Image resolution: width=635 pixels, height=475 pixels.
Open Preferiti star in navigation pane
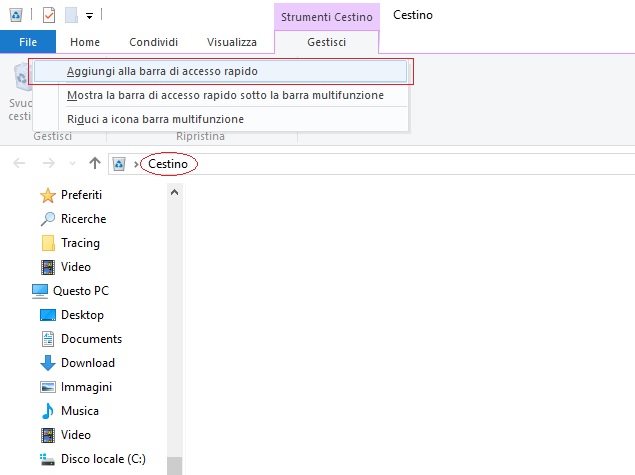pyautogui.click(x=80, y=195)
